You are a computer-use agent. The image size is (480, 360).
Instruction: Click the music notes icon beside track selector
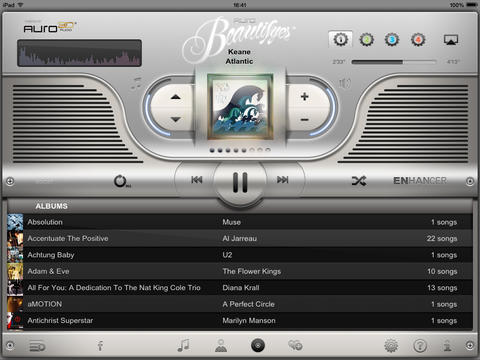click(x=136, y=83)
